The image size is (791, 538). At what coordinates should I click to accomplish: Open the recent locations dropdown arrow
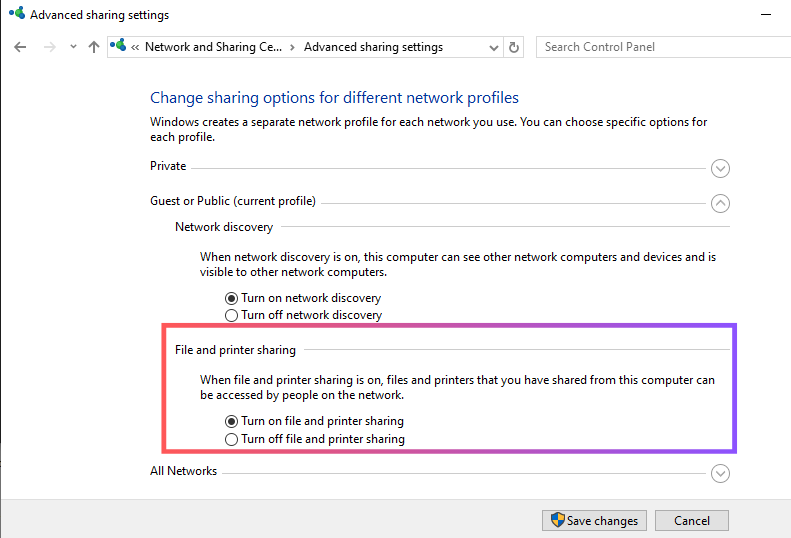73,47
